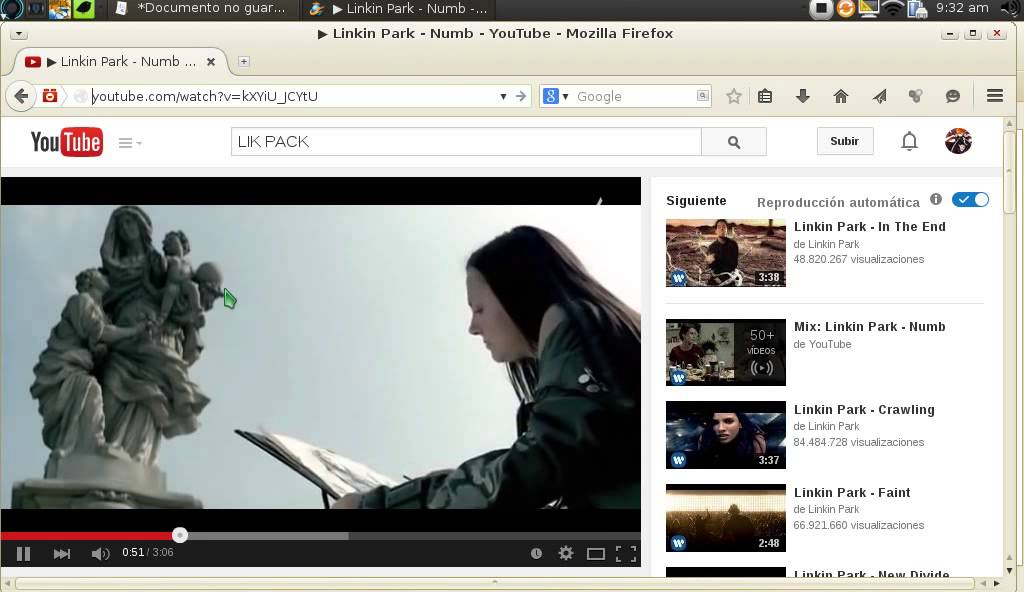Click the Firefox toolbar icon right of paper plane
The image size is (1024, 592).
pos(916,97)
